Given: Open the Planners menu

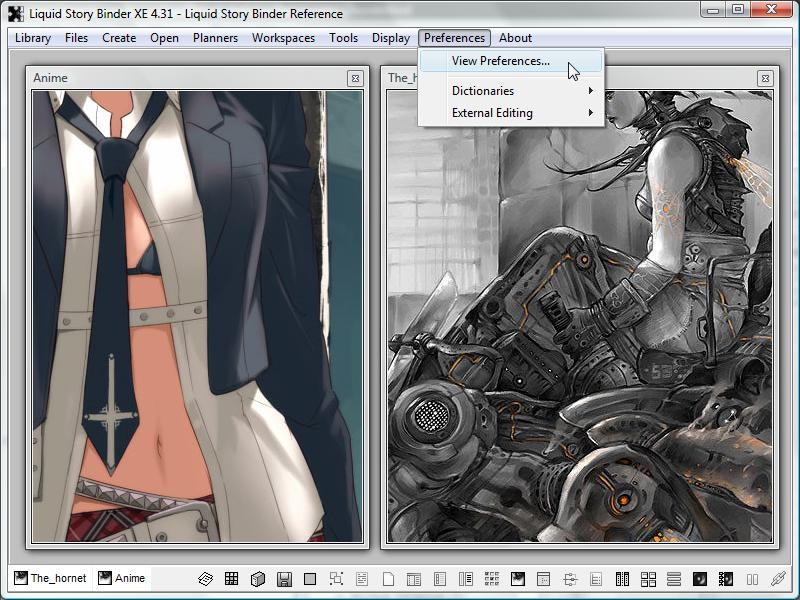Looking at the screenshot, I should [x=215, y=38].
